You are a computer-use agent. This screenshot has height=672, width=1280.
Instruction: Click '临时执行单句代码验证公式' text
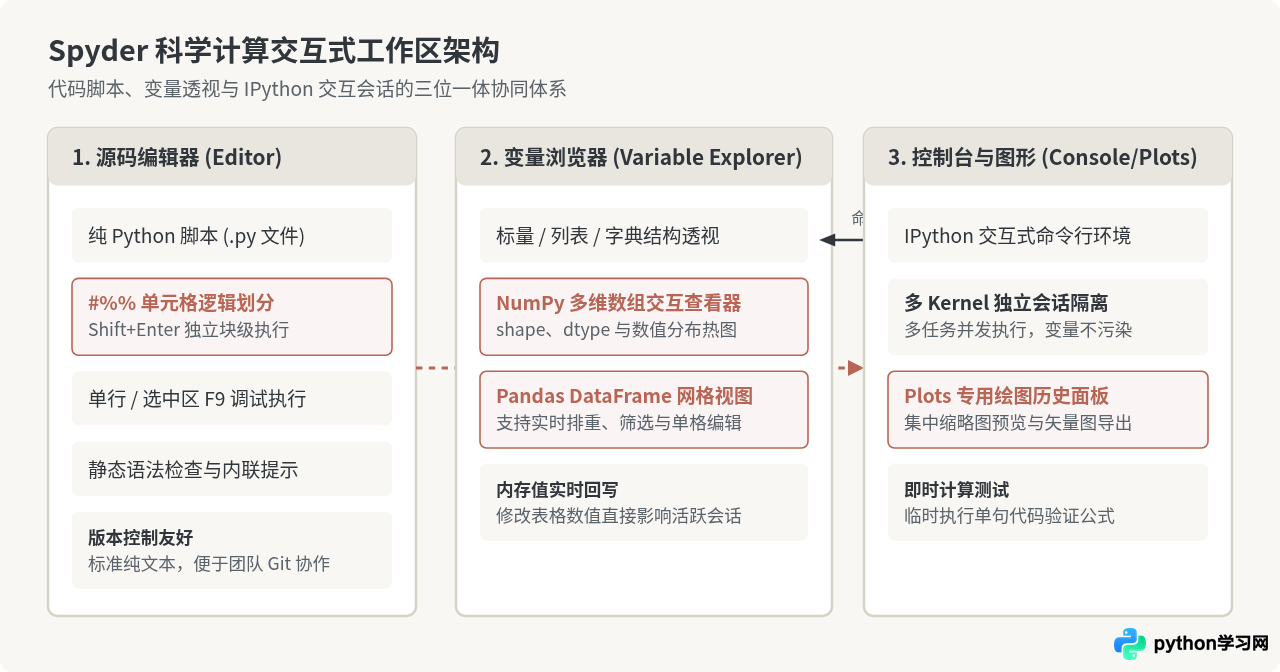coord(1009,516)
